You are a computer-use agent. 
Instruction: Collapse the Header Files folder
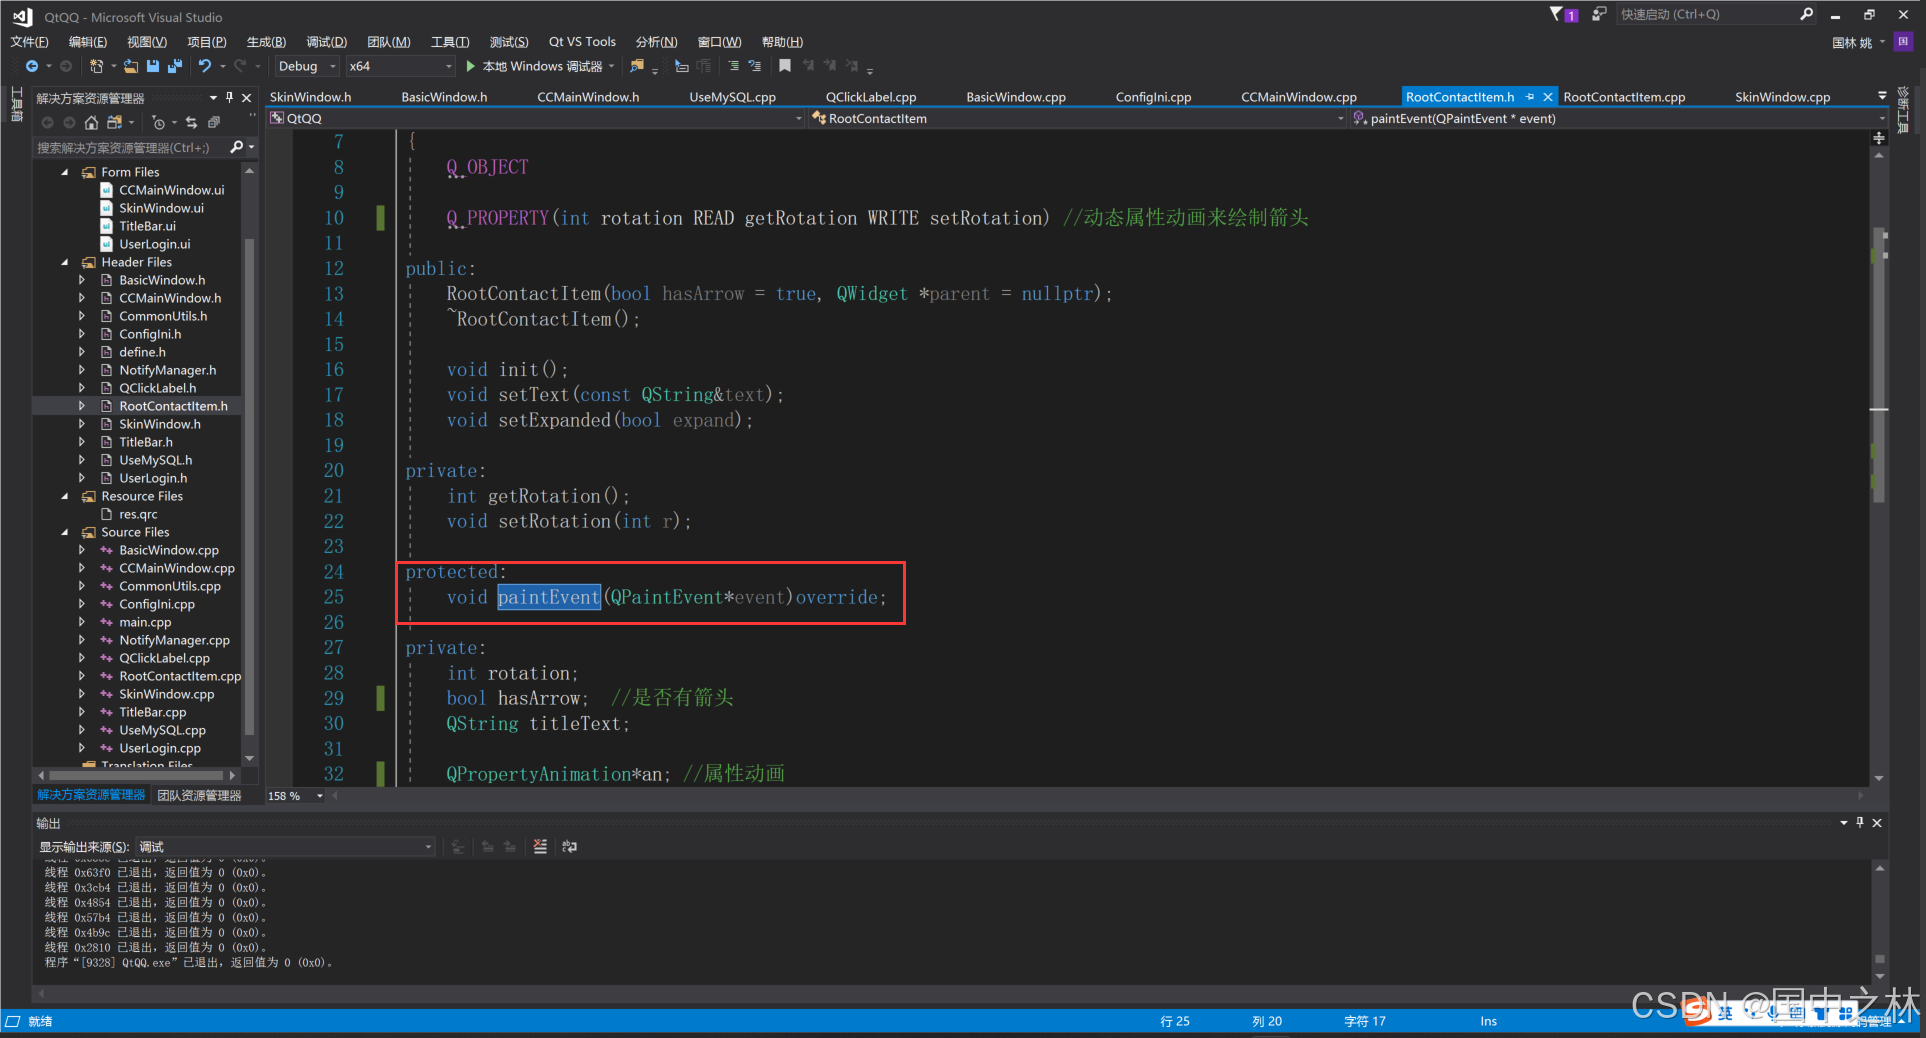point(65,262)
